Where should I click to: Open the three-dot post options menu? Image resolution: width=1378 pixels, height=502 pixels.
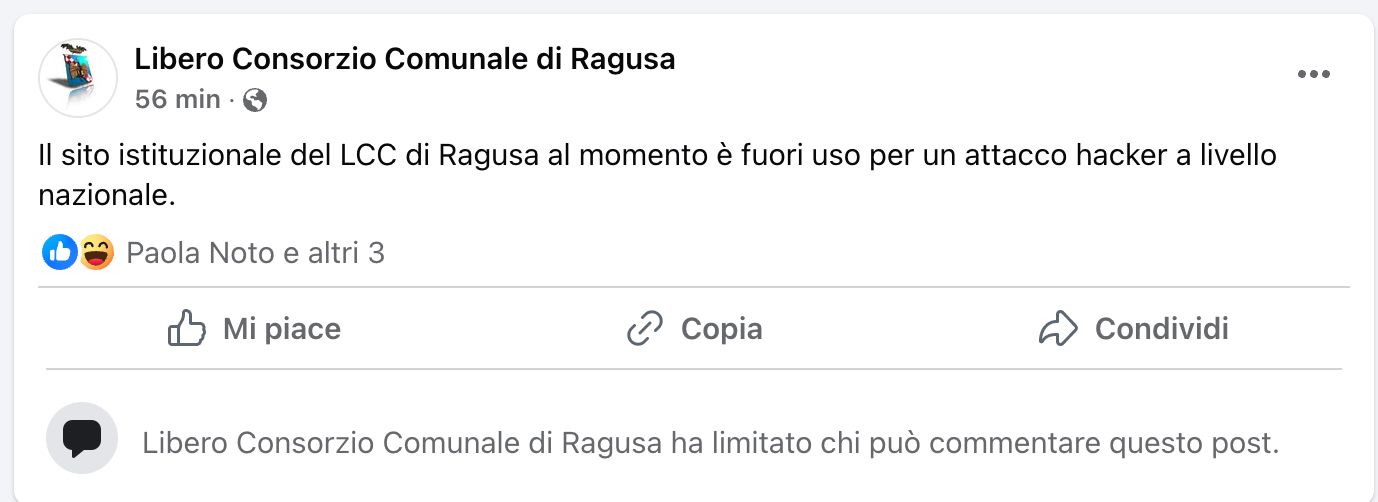1313,75
